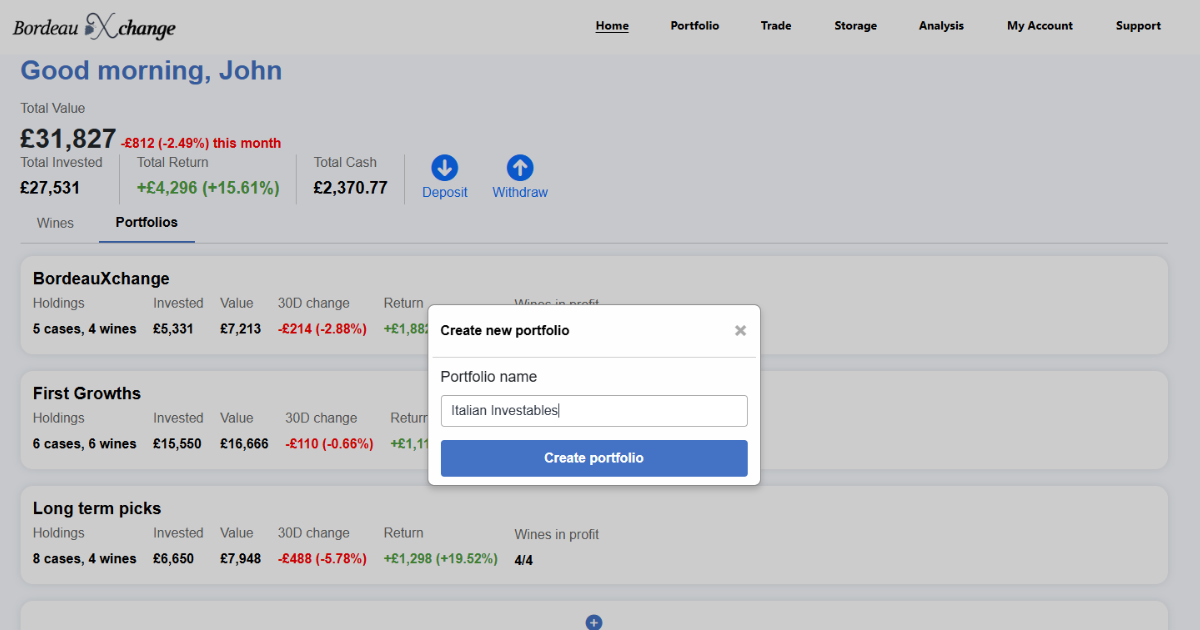Image resolution: width=1200 pixels, height=630 pixels.
Task: Click the BordeauXchange logo
Action: click(94, 27)
